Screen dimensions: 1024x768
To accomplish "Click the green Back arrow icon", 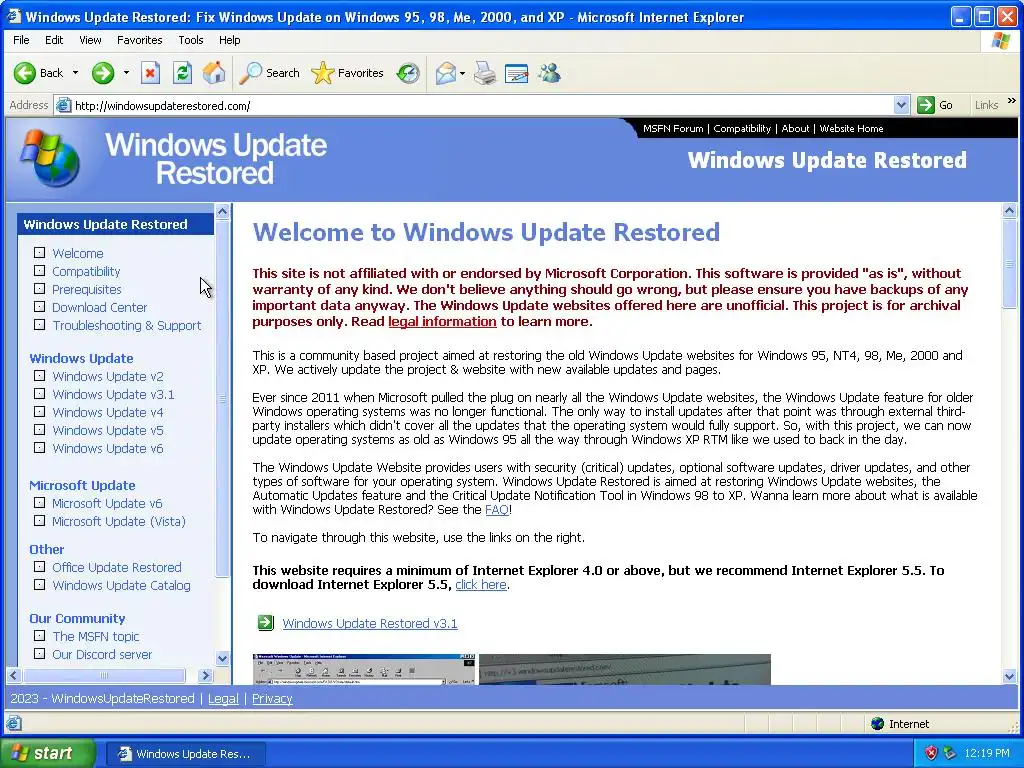I will click(25, 73).
